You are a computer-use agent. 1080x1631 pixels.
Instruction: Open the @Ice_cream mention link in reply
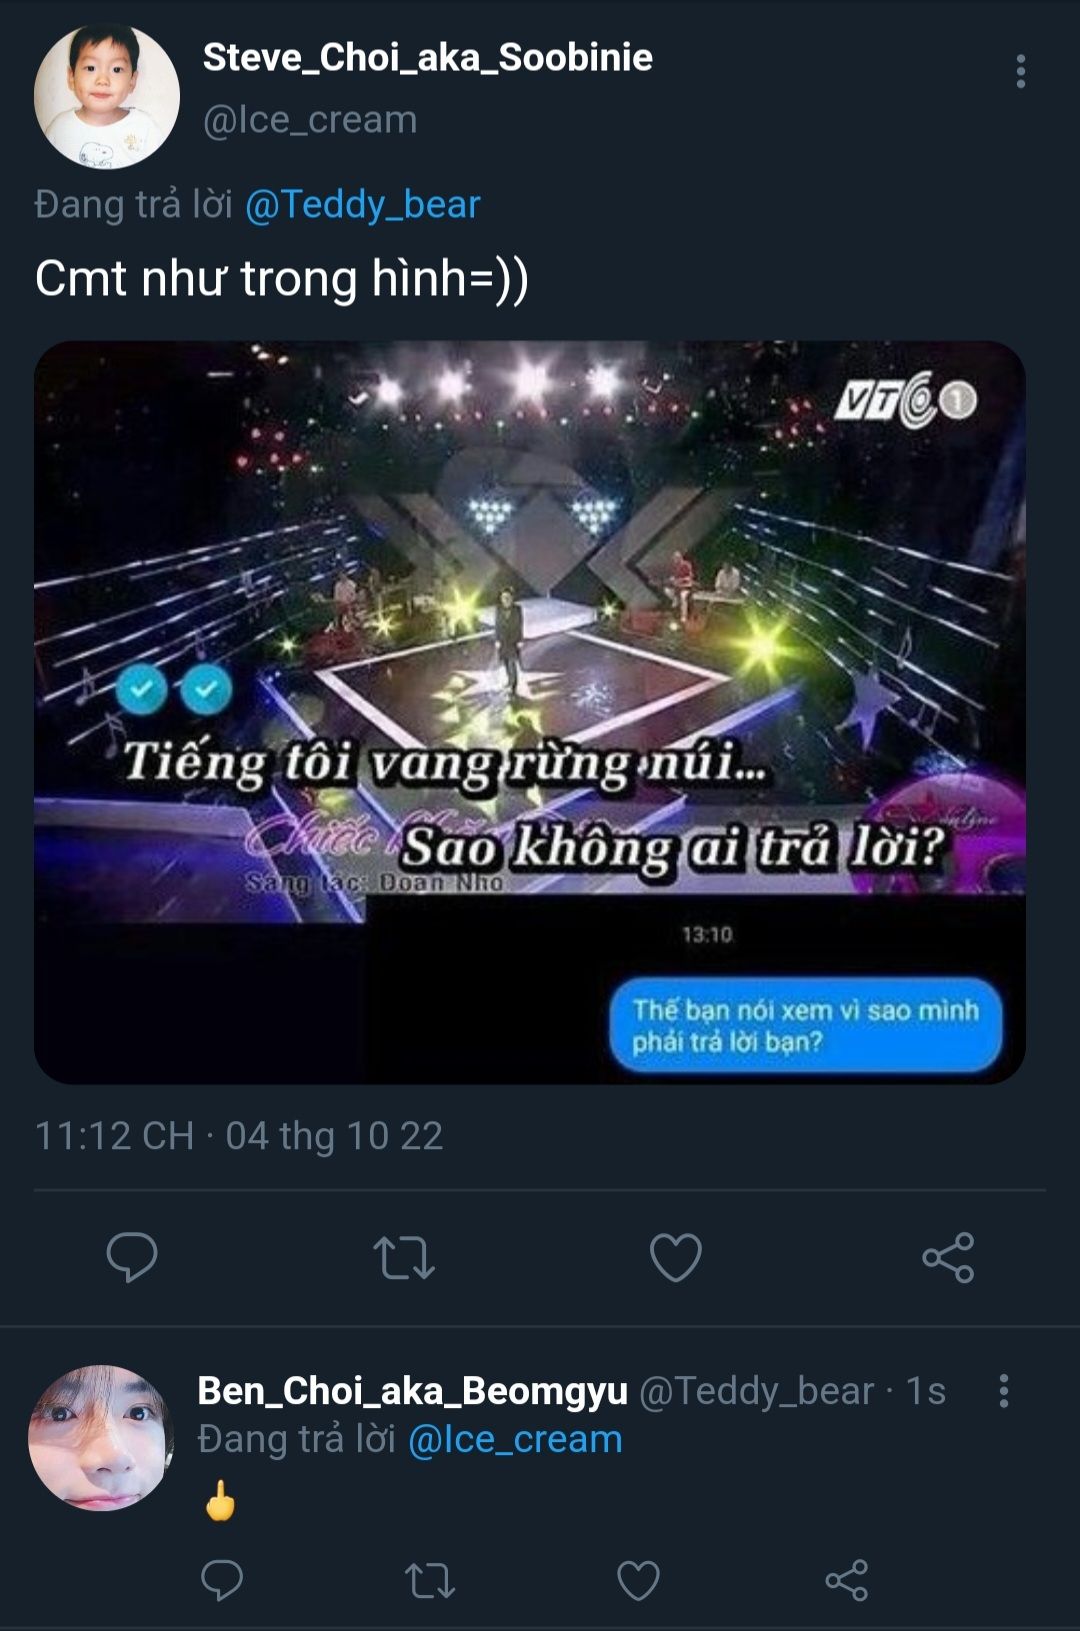pyautogui.click(x=515, y=1439)
